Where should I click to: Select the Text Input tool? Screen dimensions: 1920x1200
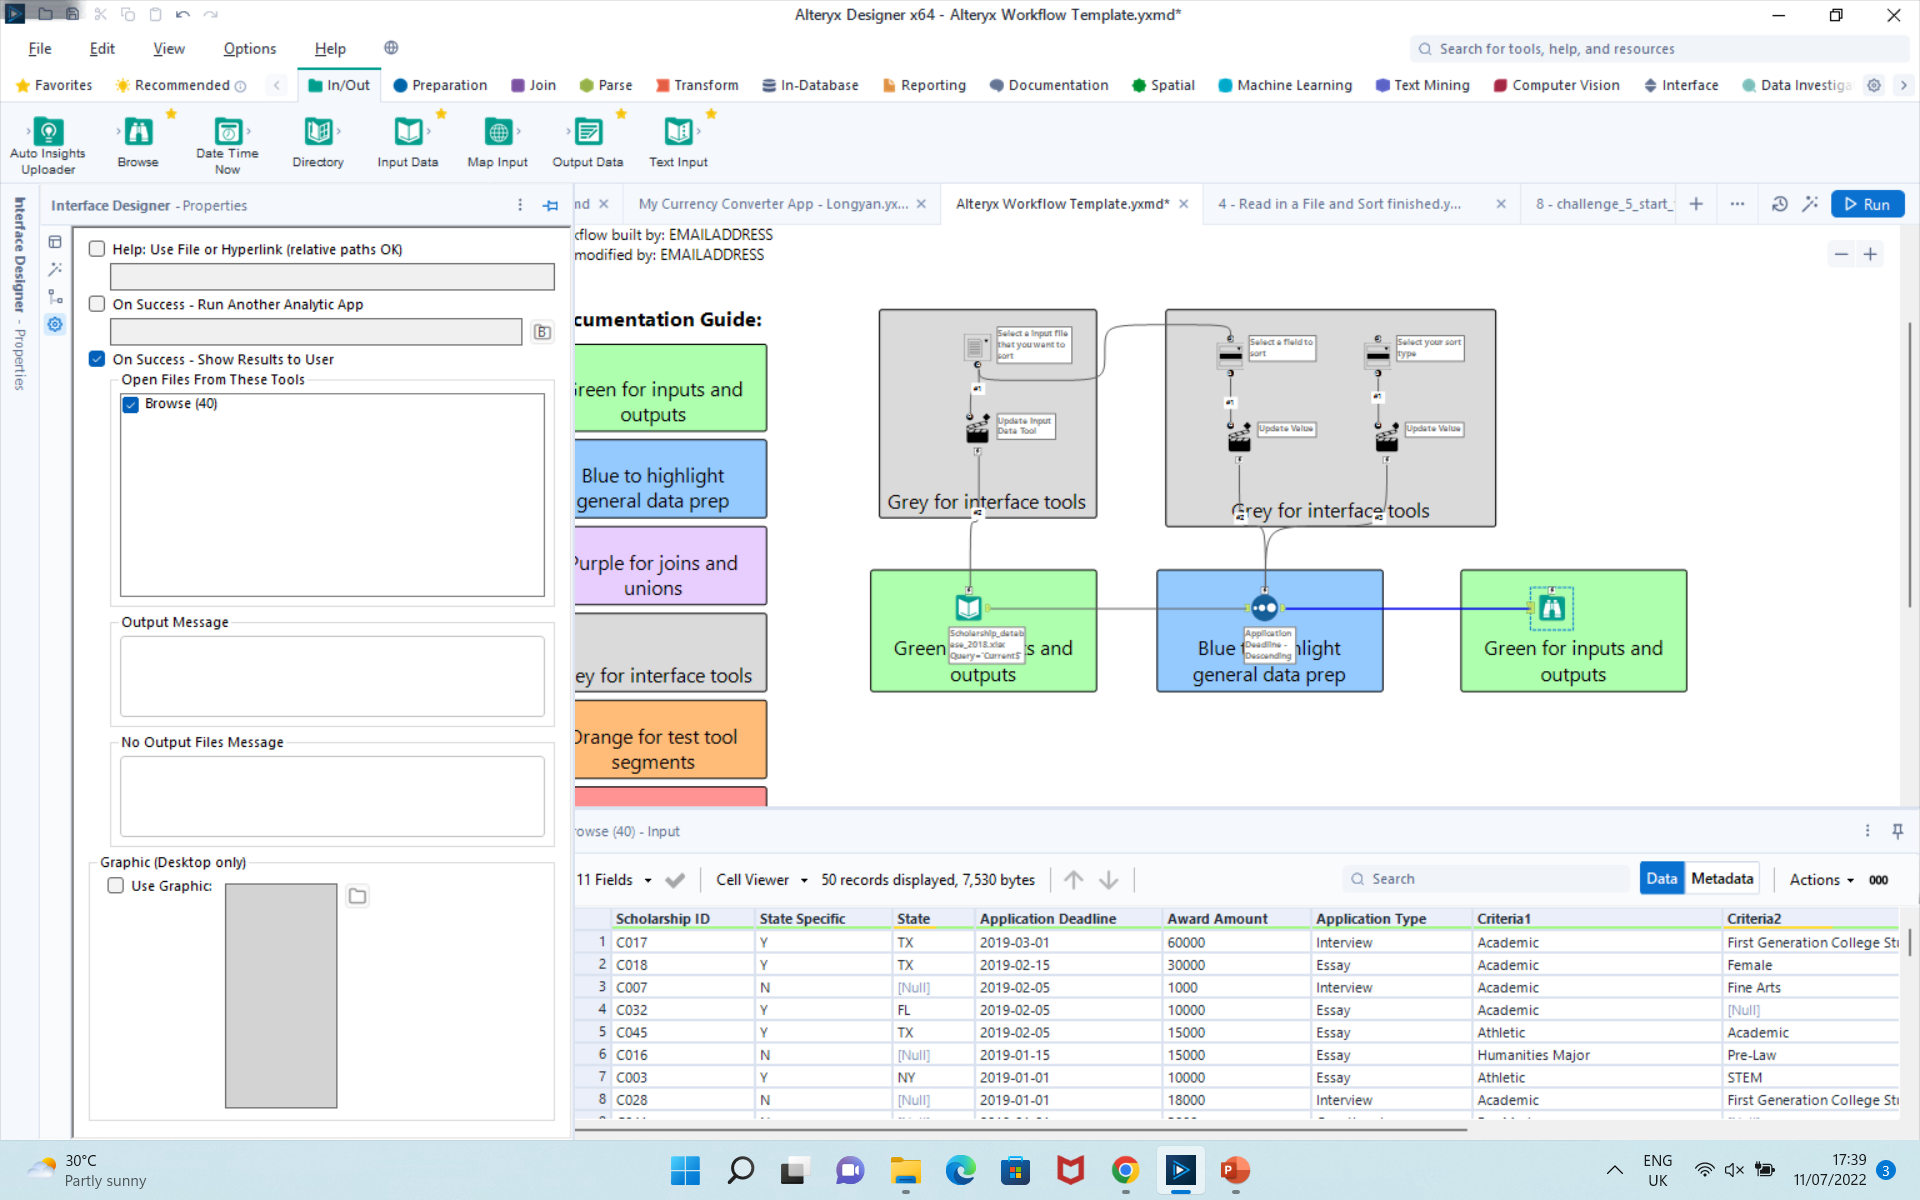pos(678,144)
